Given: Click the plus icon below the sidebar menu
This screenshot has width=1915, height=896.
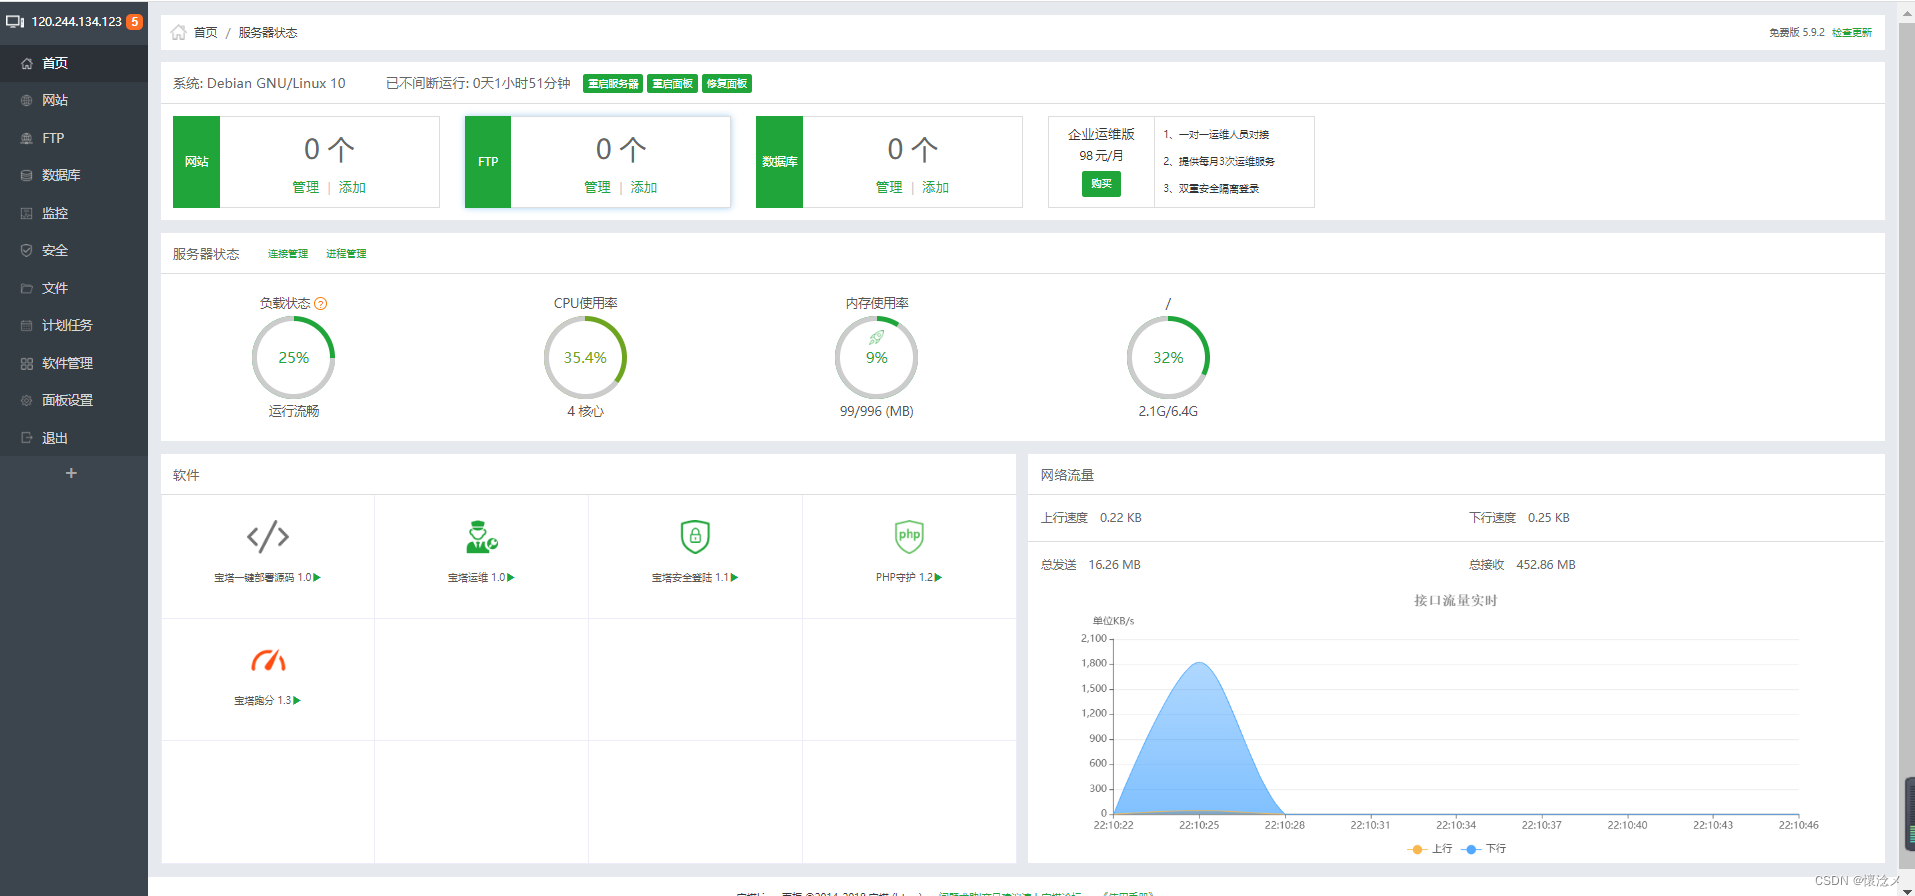Looking at the screenshot, I should [71, 473].
